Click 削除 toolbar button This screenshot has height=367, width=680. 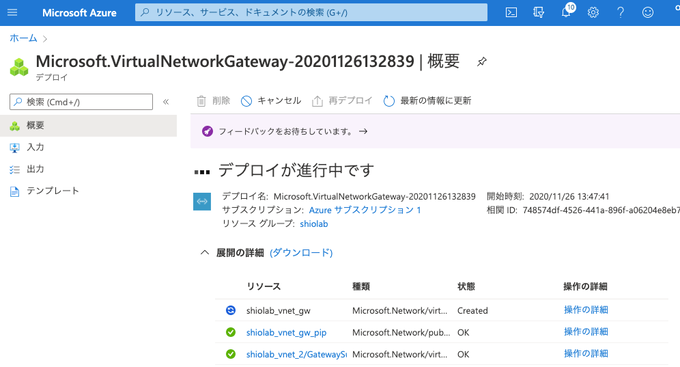click(213, 101)
